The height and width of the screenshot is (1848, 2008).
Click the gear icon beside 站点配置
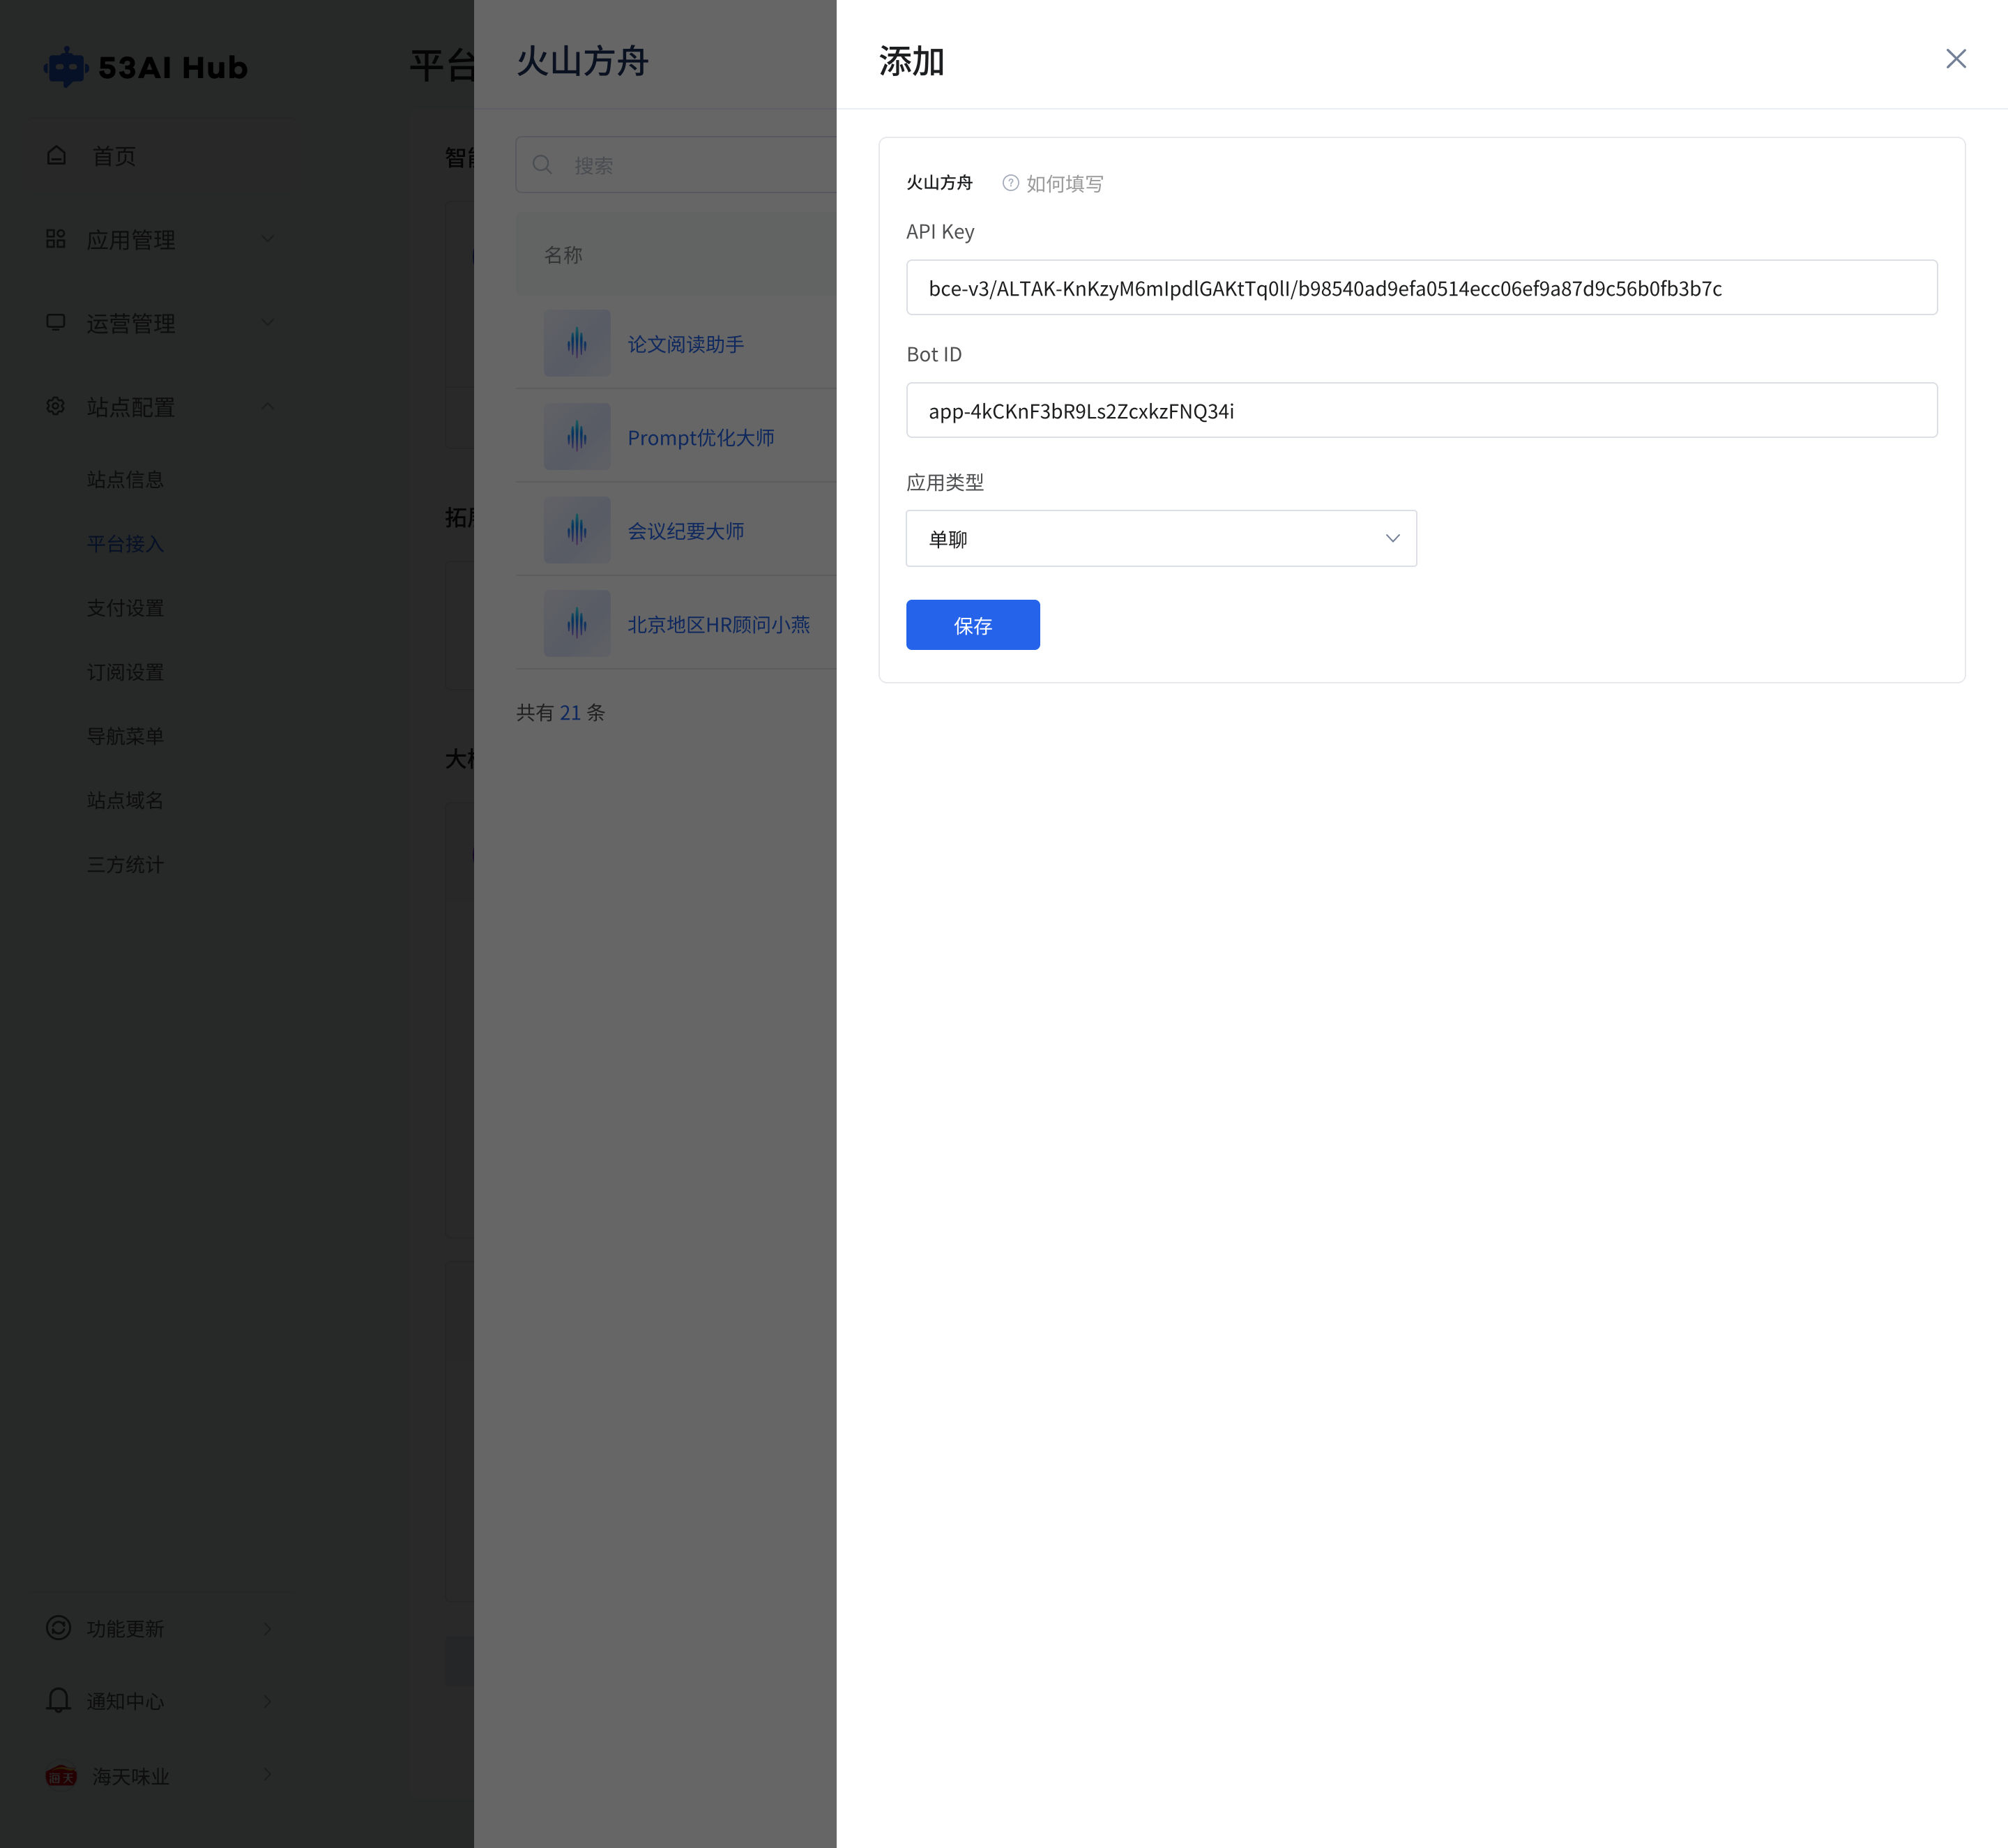tap(56, 406)
